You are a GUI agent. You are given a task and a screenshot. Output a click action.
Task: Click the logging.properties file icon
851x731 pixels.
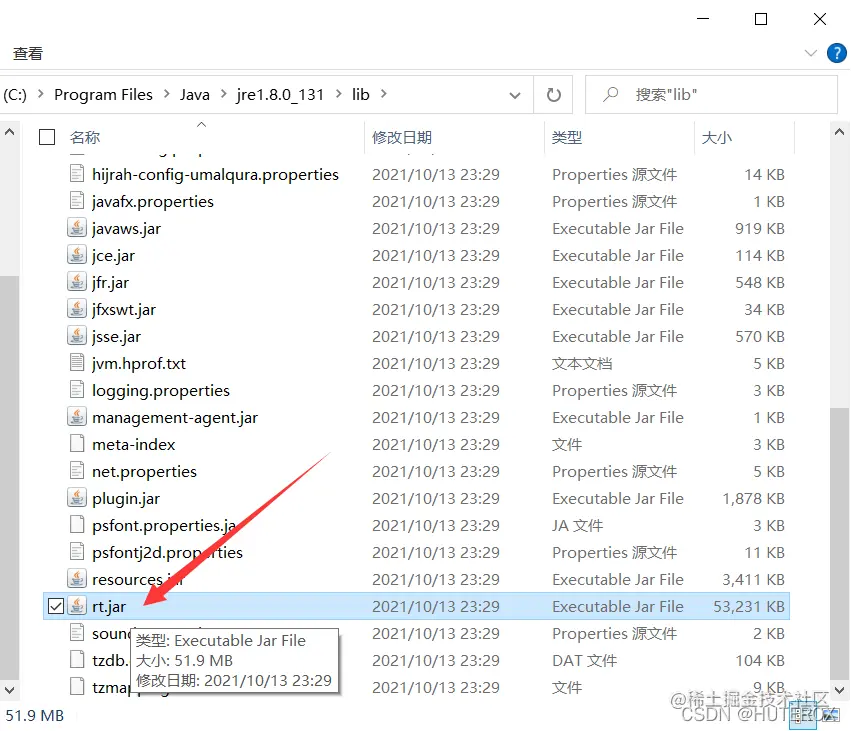tap(77, 390)
